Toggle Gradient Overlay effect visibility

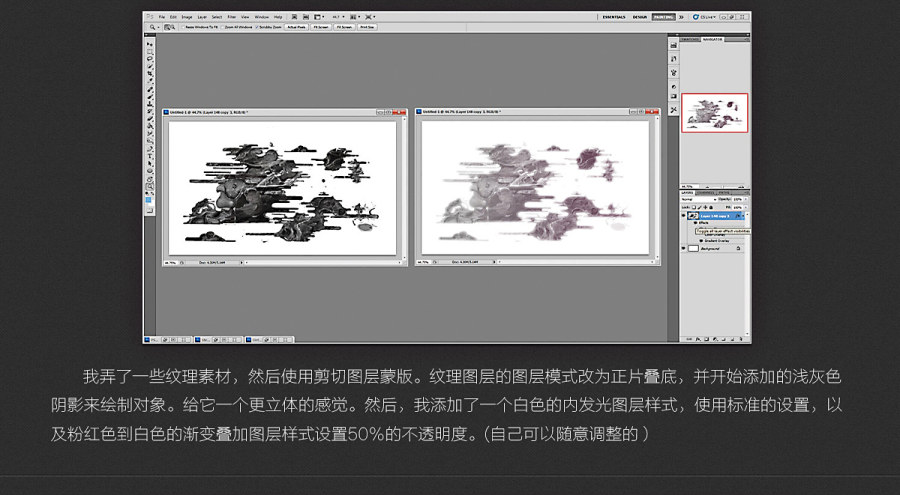(701, 241)
